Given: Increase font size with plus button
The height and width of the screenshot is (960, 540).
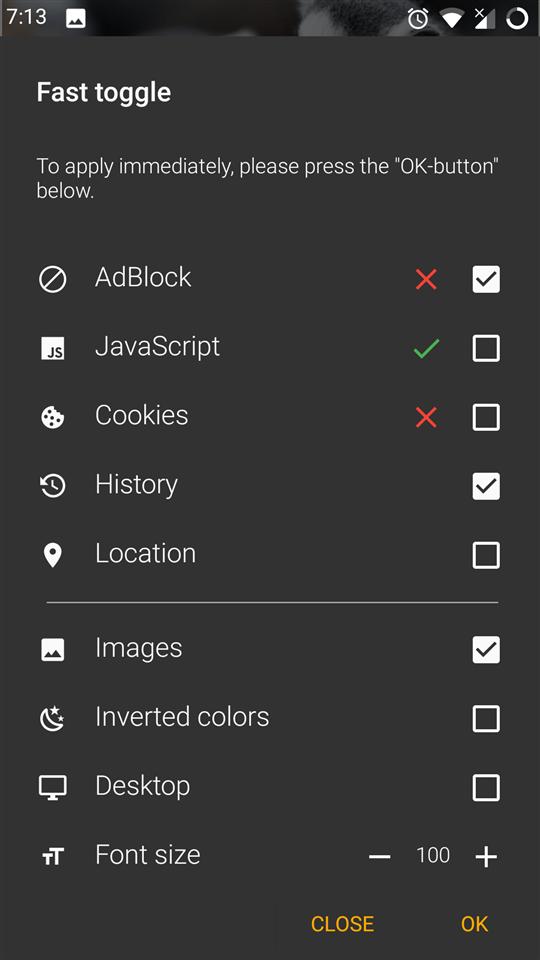Looking at the screenshot, I should coord(486,857).
